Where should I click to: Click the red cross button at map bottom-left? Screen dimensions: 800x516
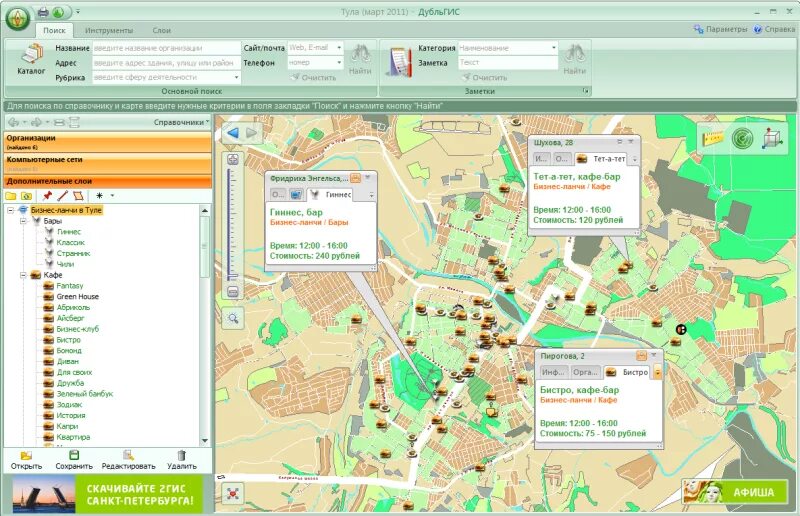click(233, 494)
